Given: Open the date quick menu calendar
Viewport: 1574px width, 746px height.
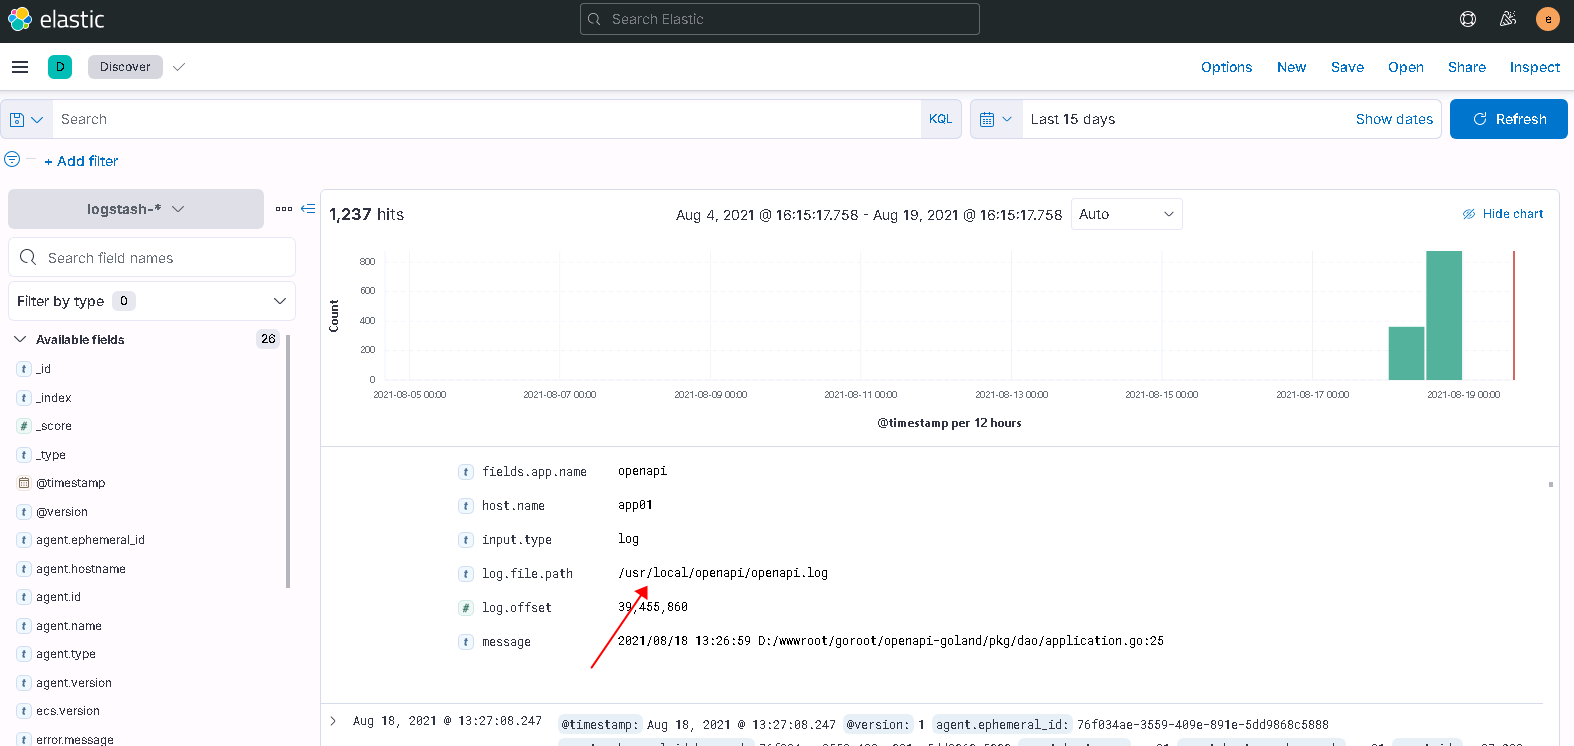Looking at the screenshot, I should [996, 119].
